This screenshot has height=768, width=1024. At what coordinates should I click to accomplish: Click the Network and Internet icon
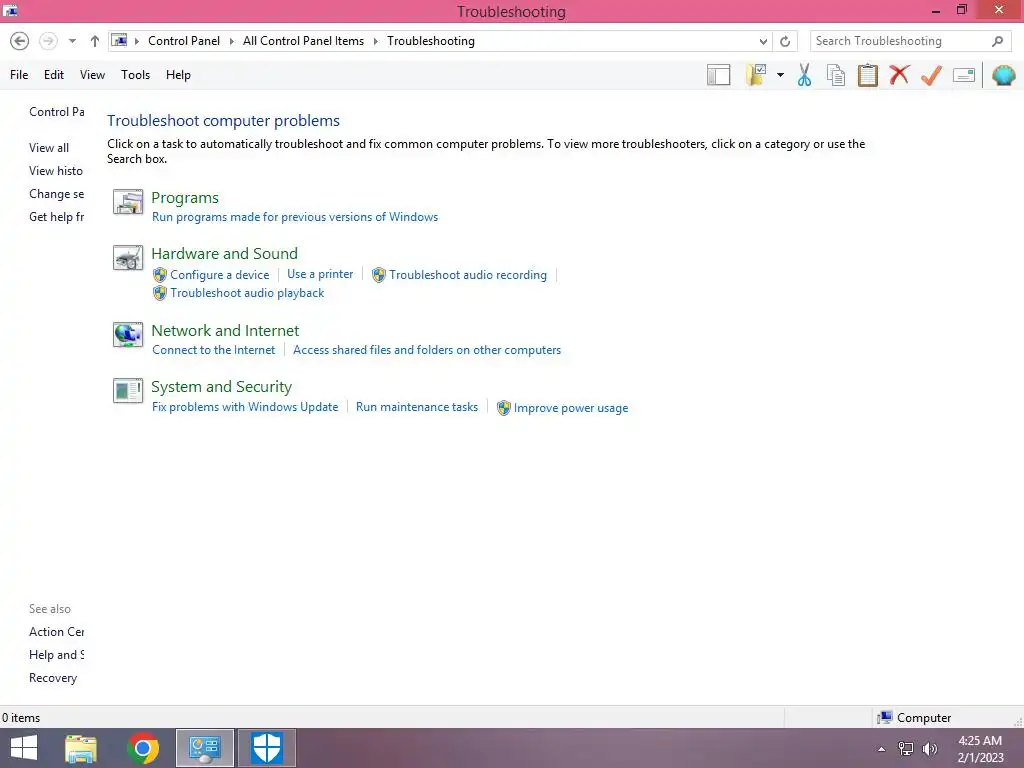click(128, 335)
